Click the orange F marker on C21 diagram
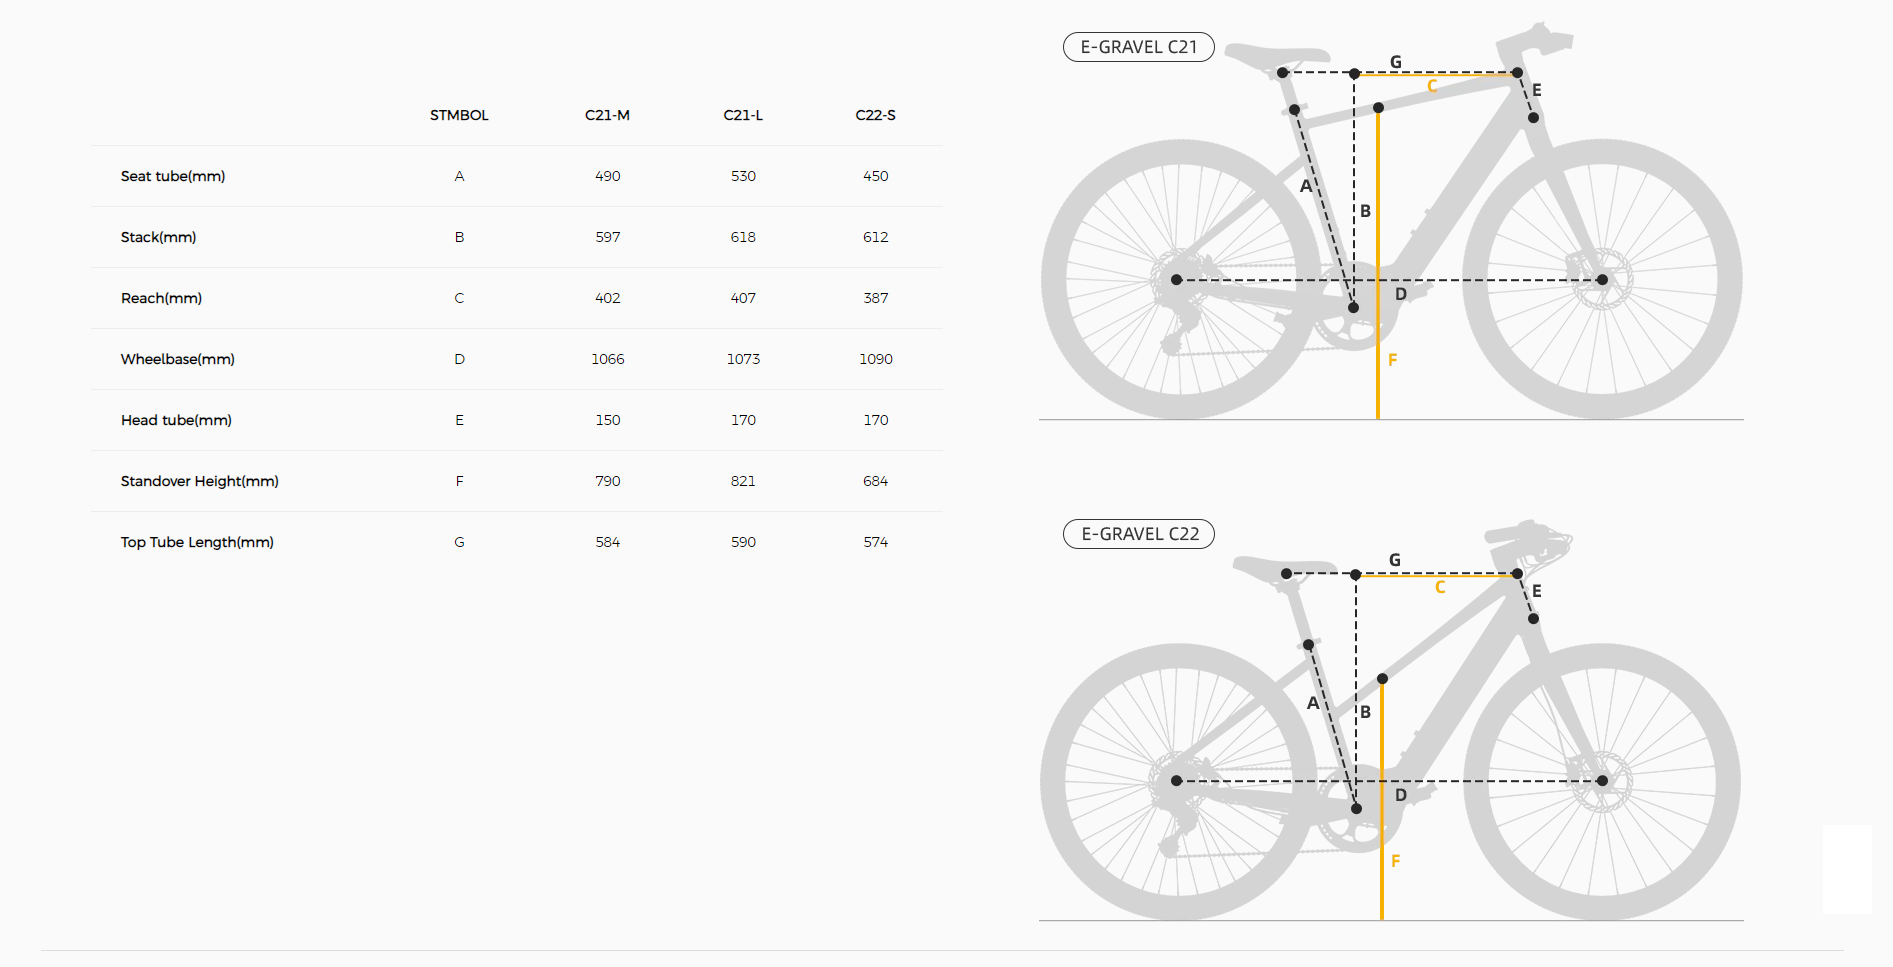 pyautogui.click(x=1392, y=360)
